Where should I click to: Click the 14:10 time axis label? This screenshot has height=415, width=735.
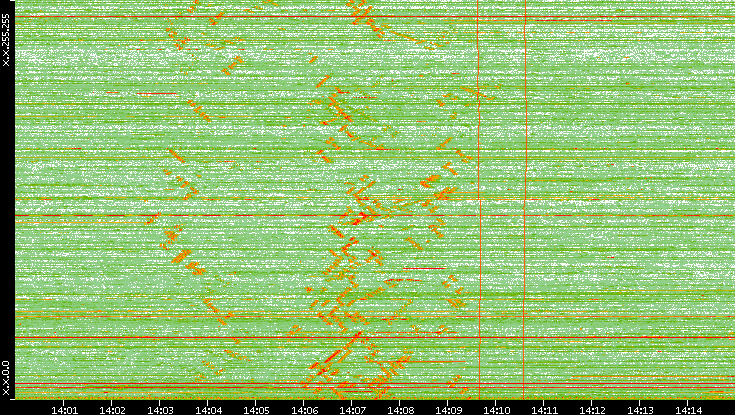click(496, 411)
